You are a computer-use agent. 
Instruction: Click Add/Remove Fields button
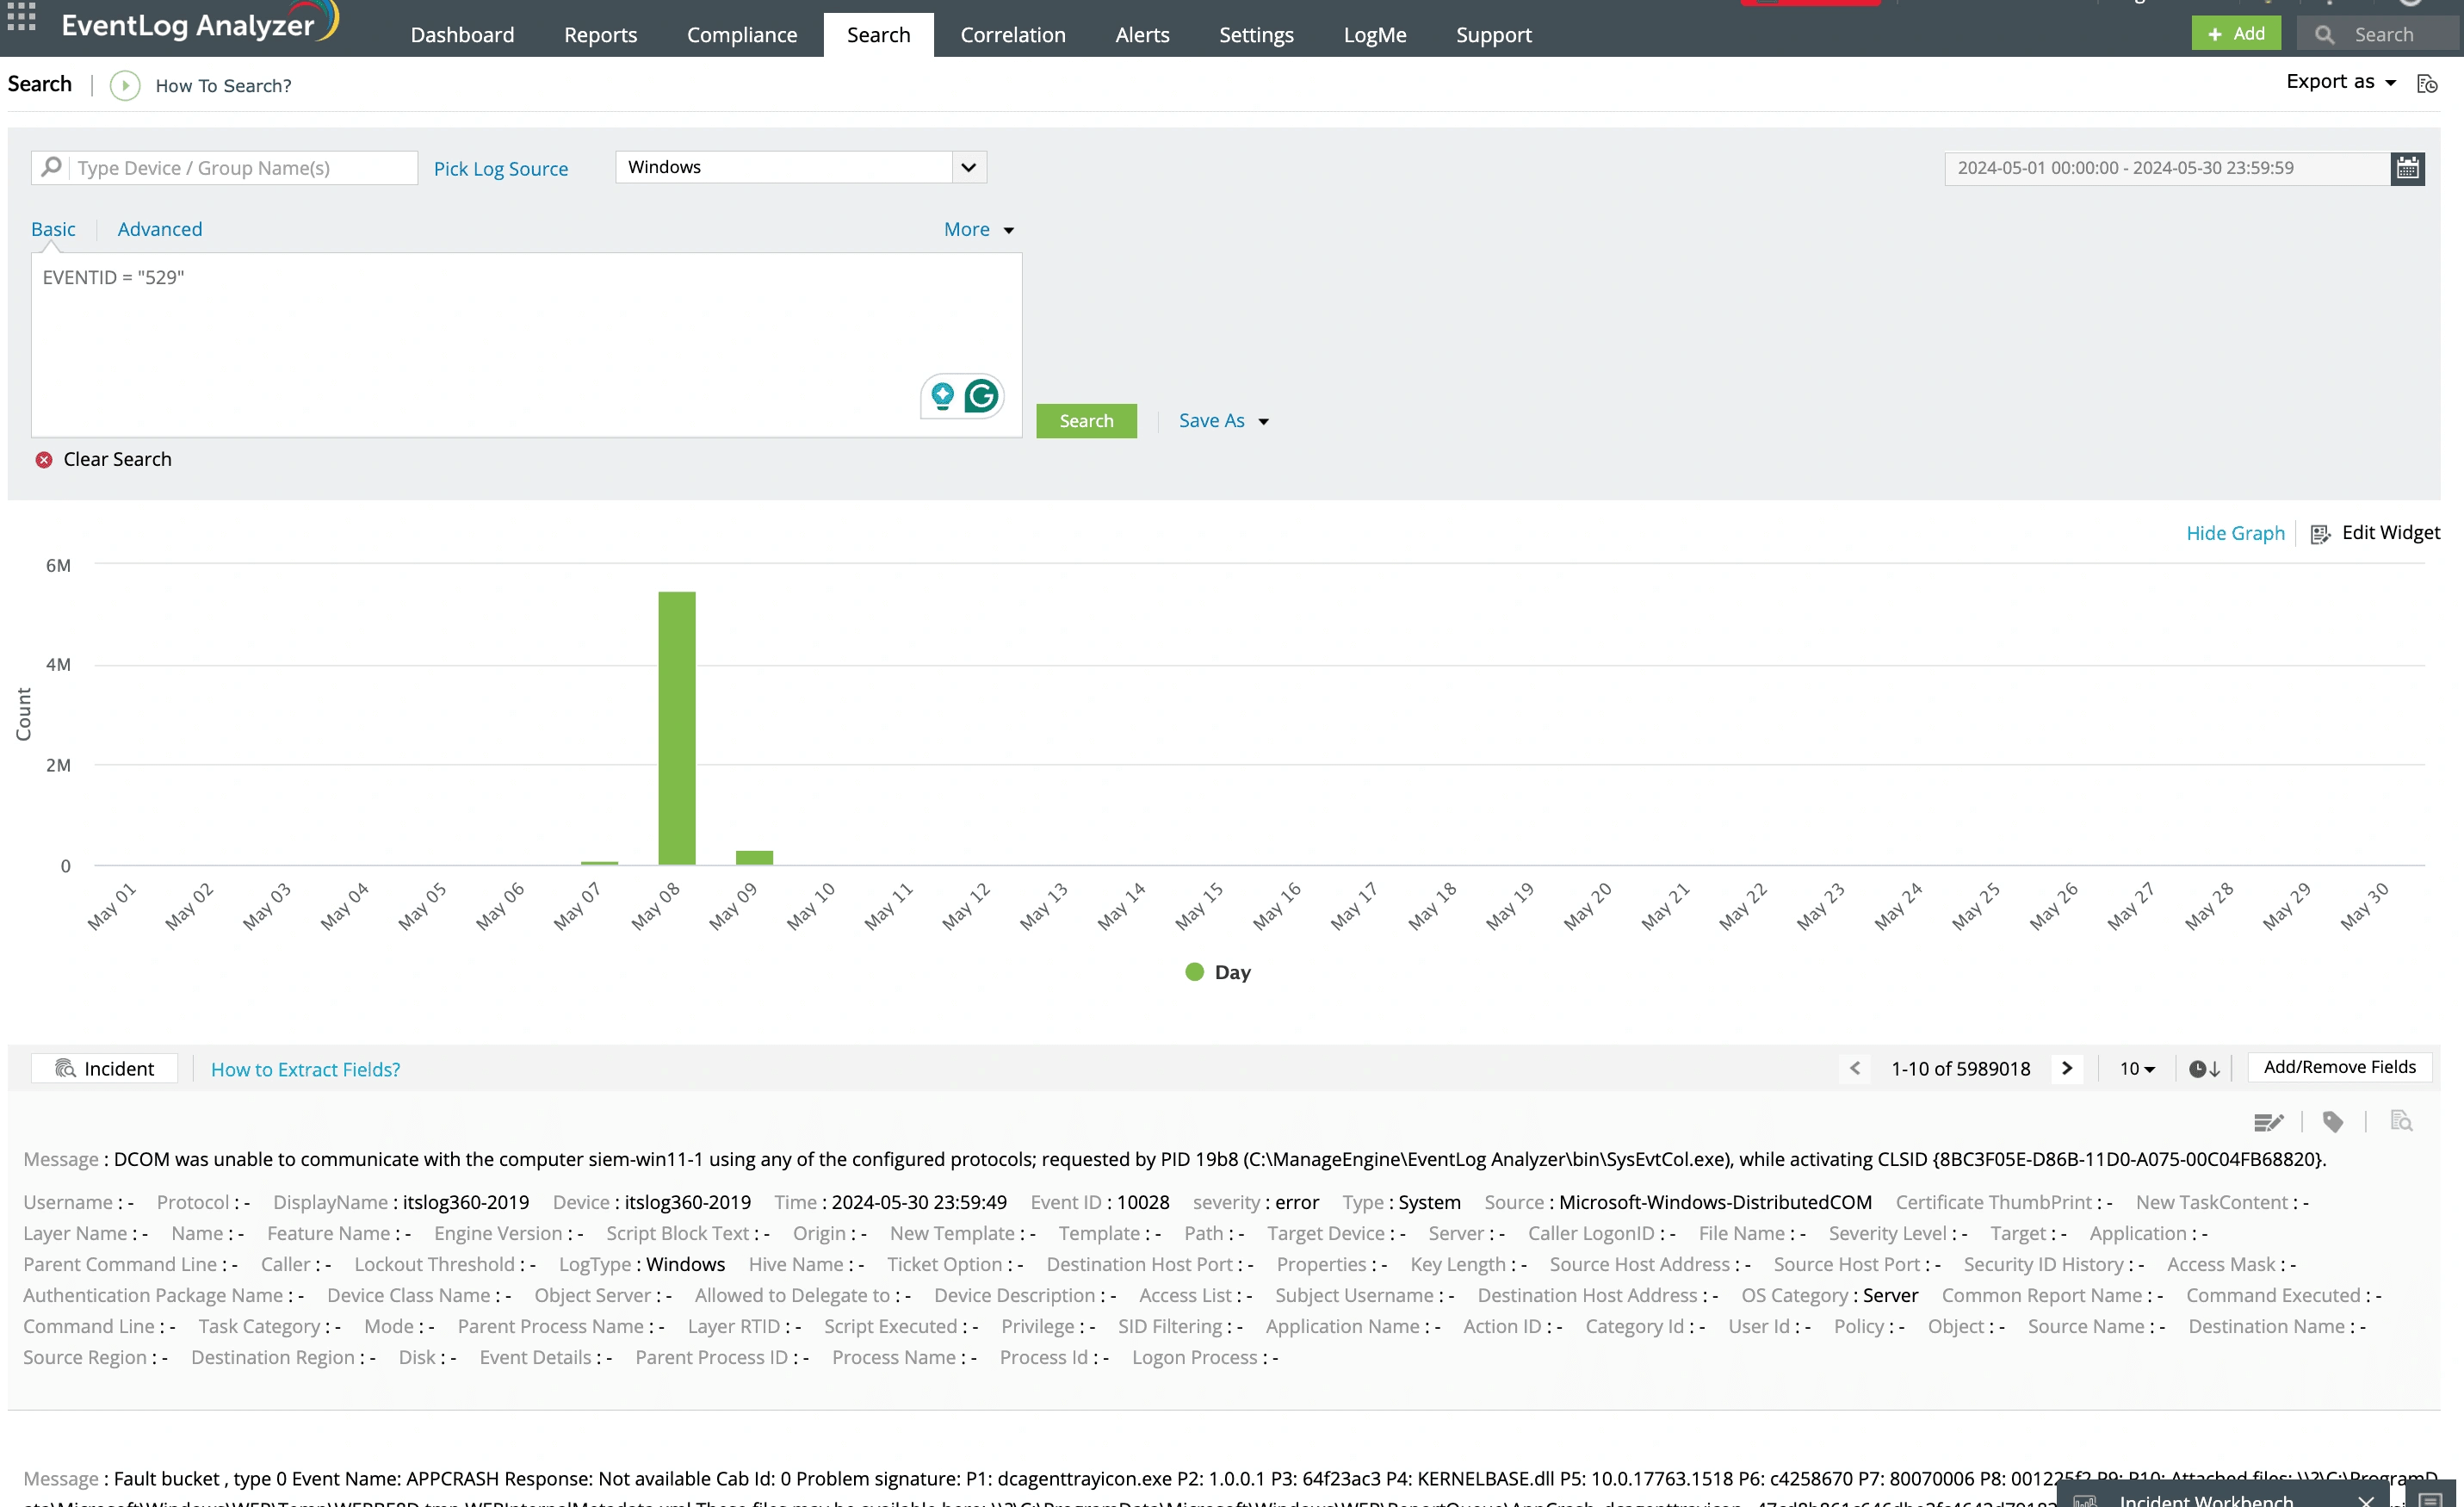pos(2339,1067)
